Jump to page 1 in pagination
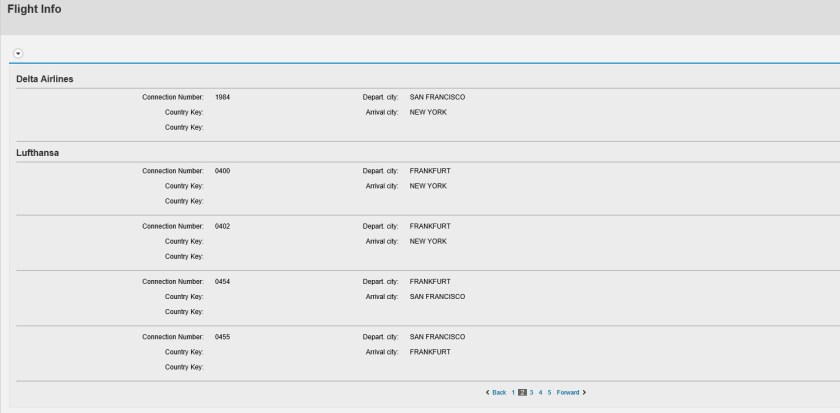 (513, 392)
